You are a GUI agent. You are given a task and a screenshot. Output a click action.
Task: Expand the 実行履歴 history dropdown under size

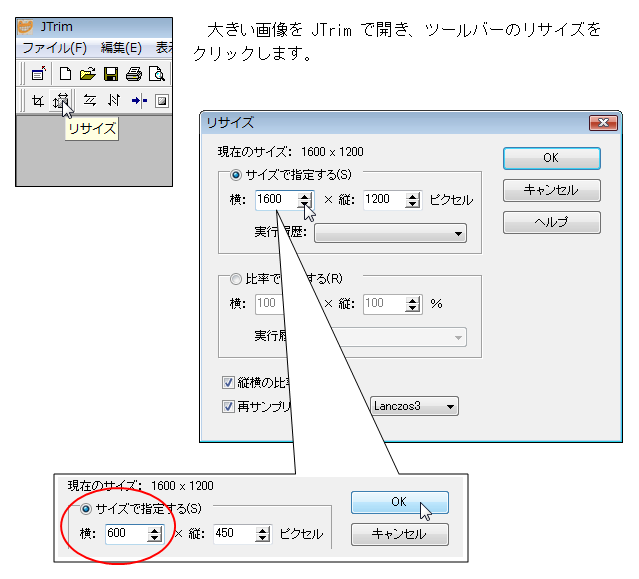[390, 233]
